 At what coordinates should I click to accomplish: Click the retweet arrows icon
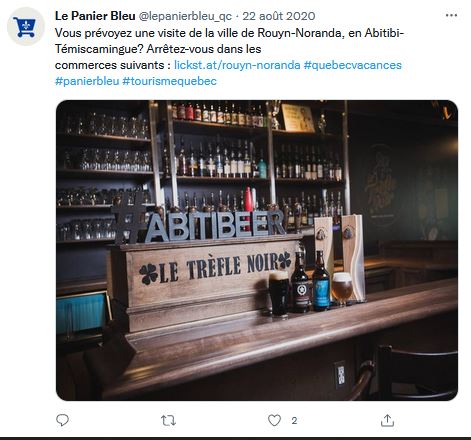[168, 420]
